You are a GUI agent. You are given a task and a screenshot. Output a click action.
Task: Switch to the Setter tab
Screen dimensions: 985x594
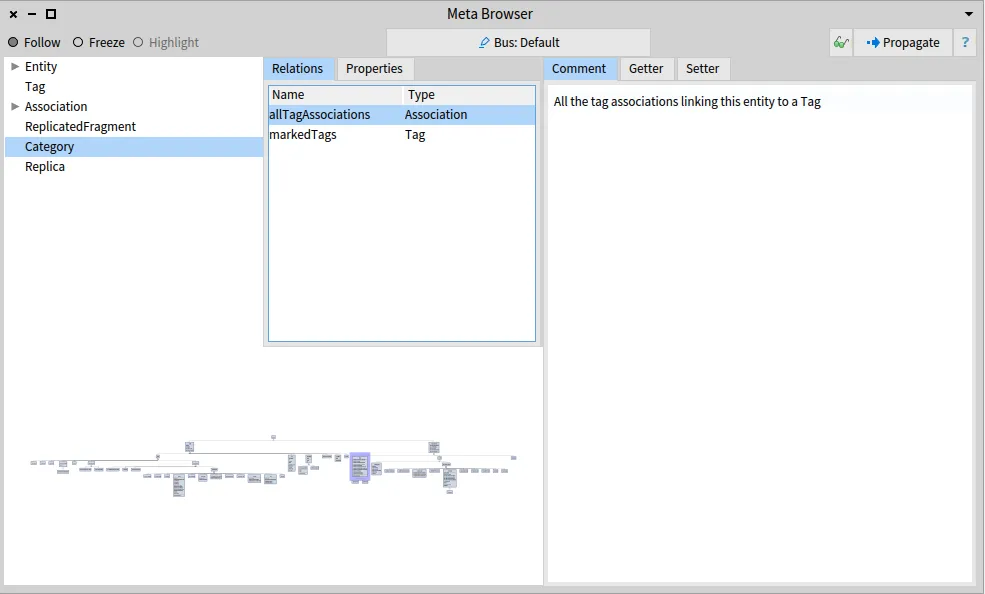pyautogui.click(x=702, y=68)
